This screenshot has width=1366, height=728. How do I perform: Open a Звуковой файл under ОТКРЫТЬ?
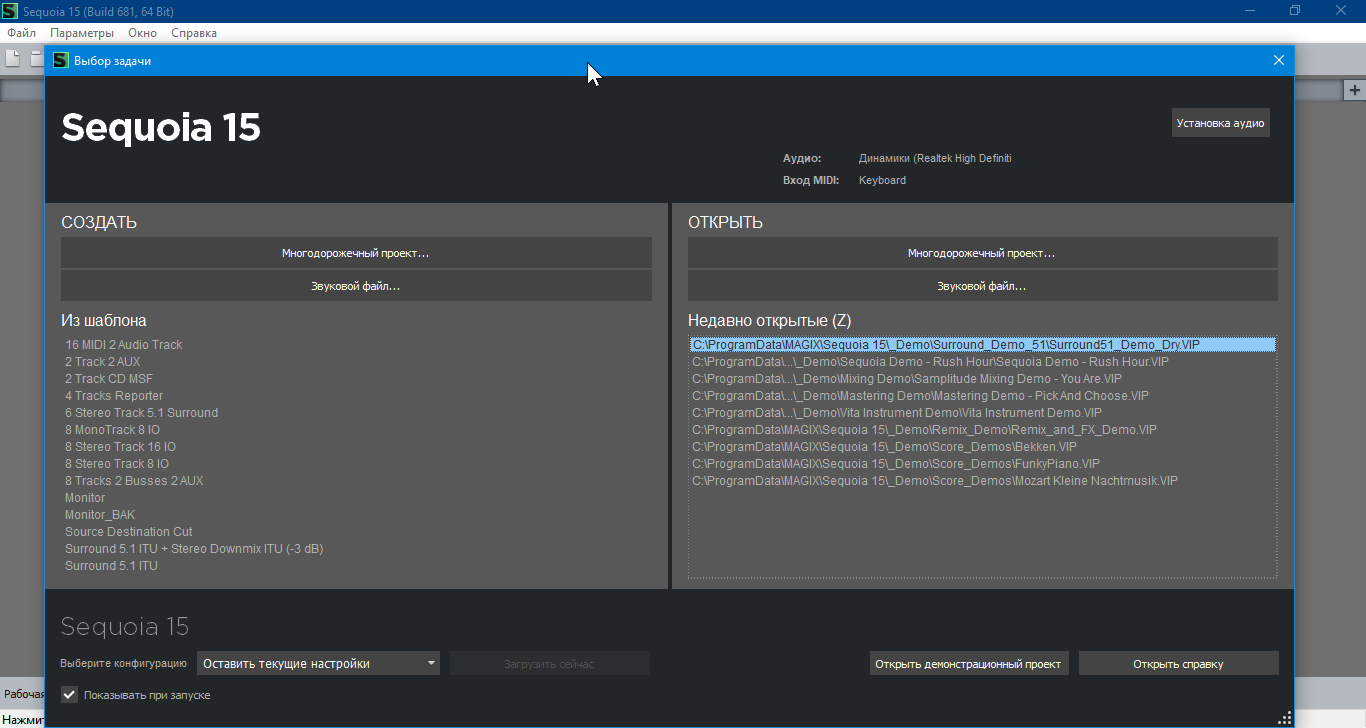pos(982,286)
